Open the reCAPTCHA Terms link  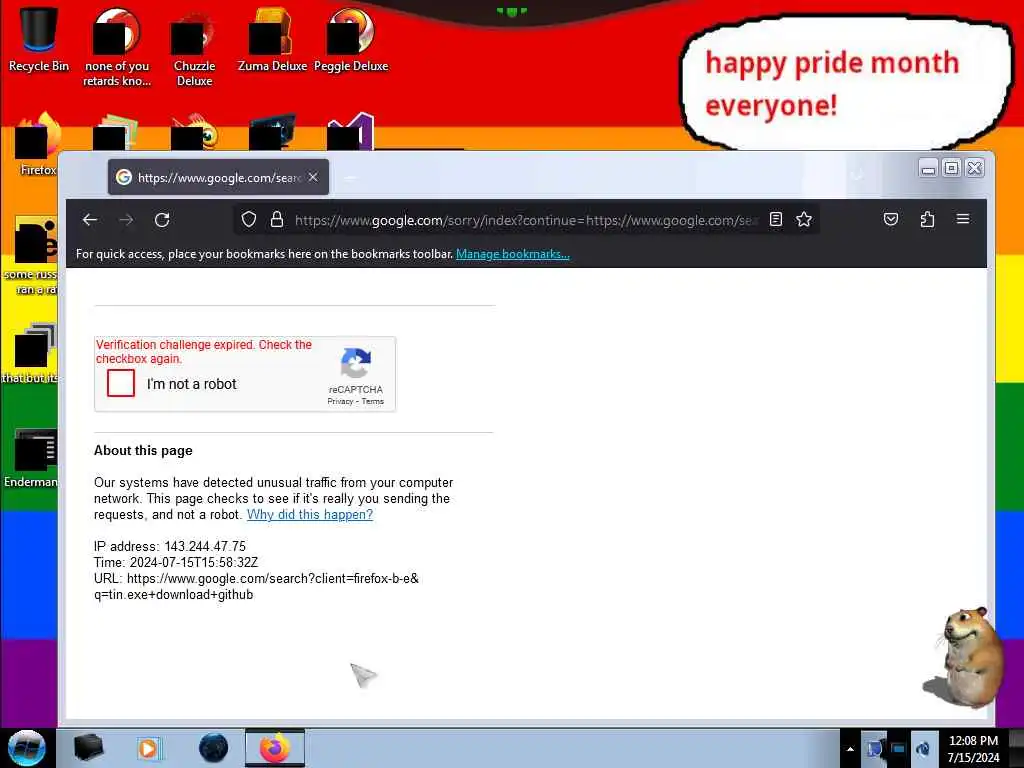click(373, 402)
